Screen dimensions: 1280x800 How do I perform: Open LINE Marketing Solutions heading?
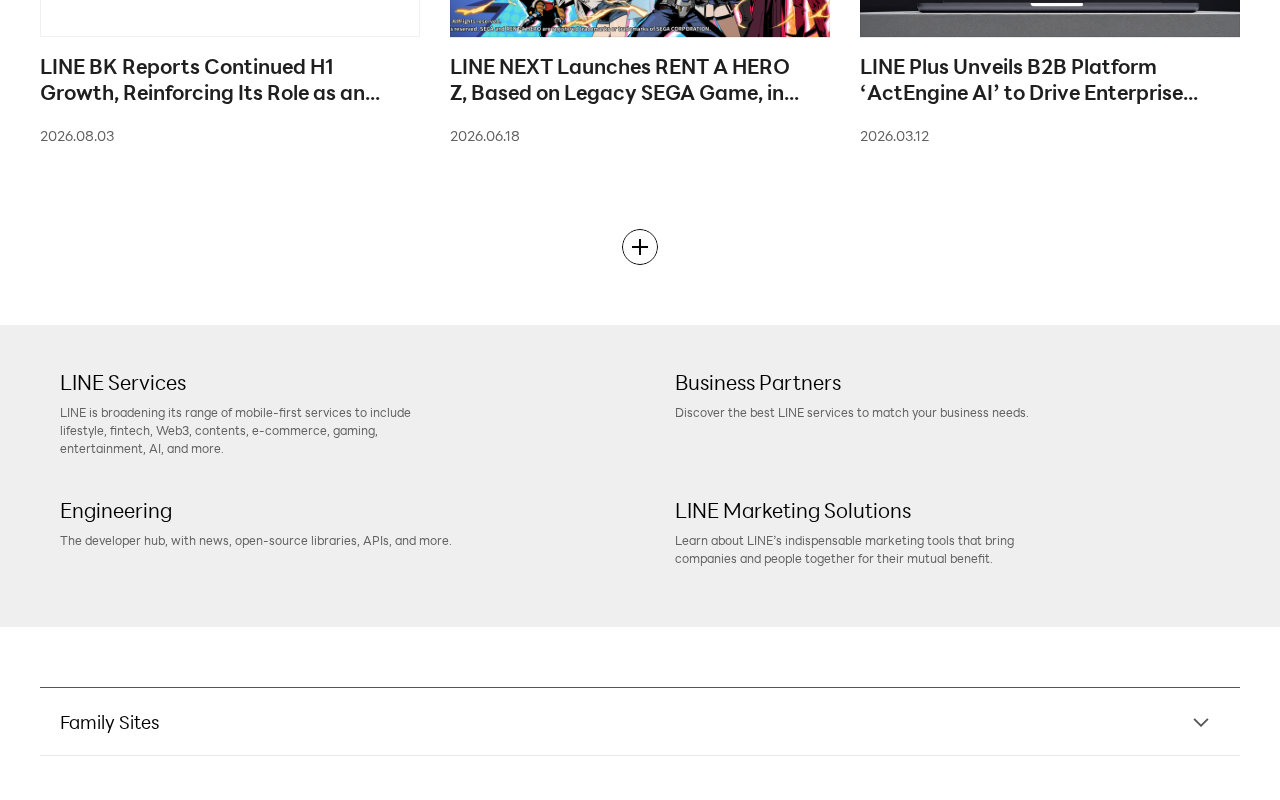point(793,511)
